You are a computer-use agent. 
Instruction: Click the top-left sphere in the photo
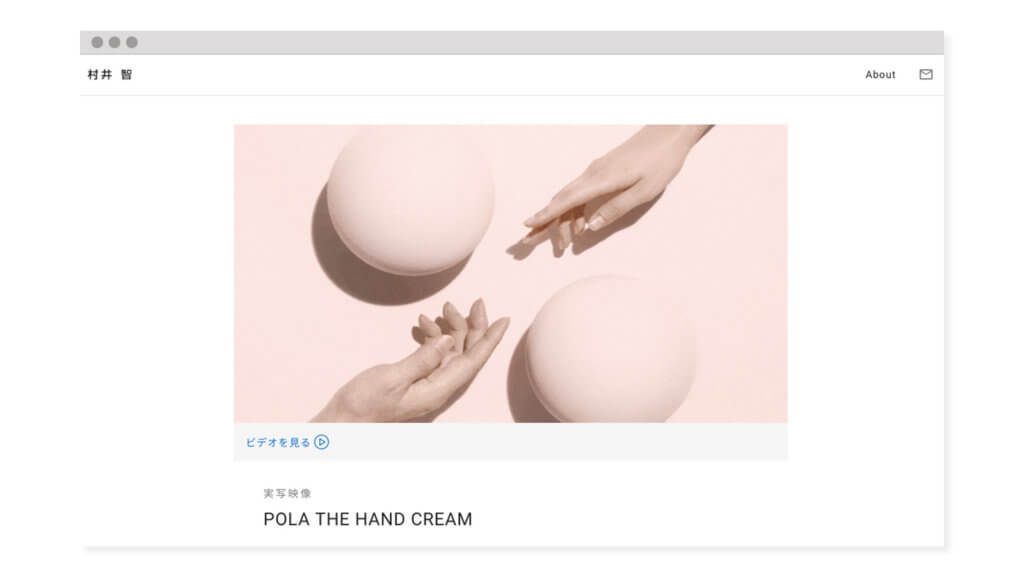coord(410,199)
